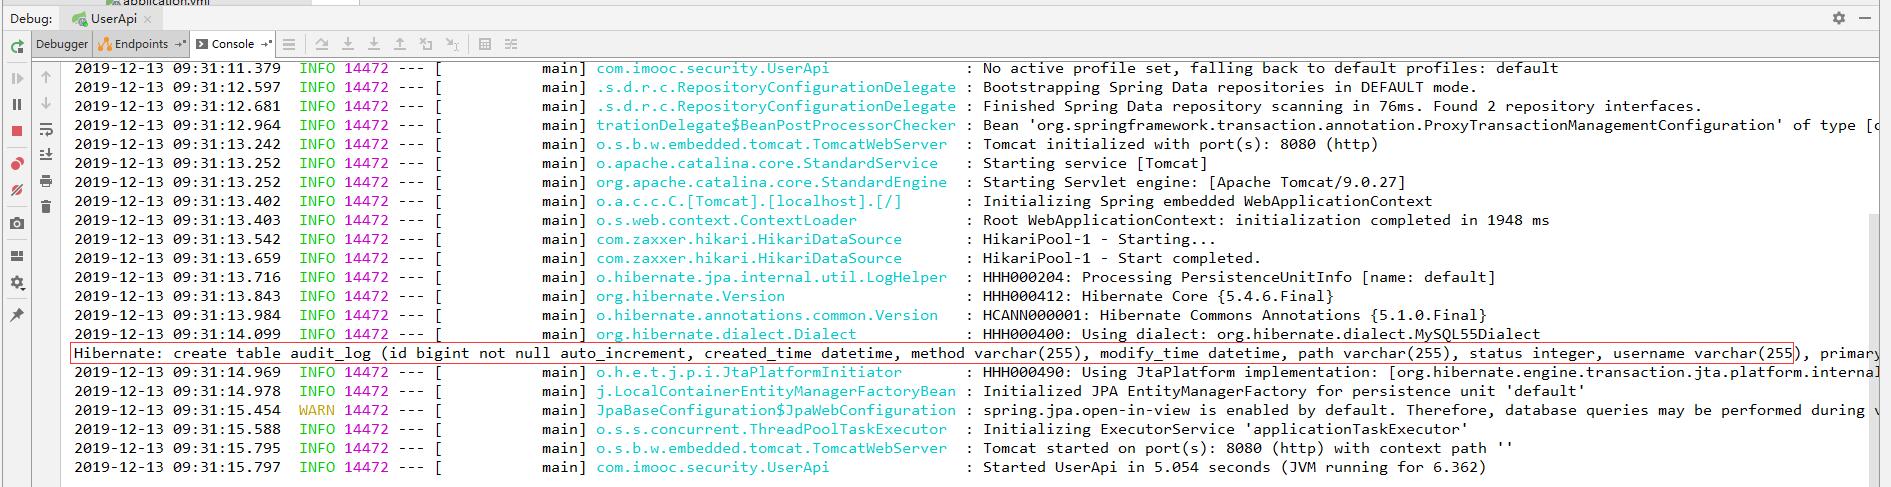Image resolution: width=1891 pixels, height=487 pixels.
Task: Click 'HikariPool-1 - Start completed.' message
Action: tap(1122, 258)
